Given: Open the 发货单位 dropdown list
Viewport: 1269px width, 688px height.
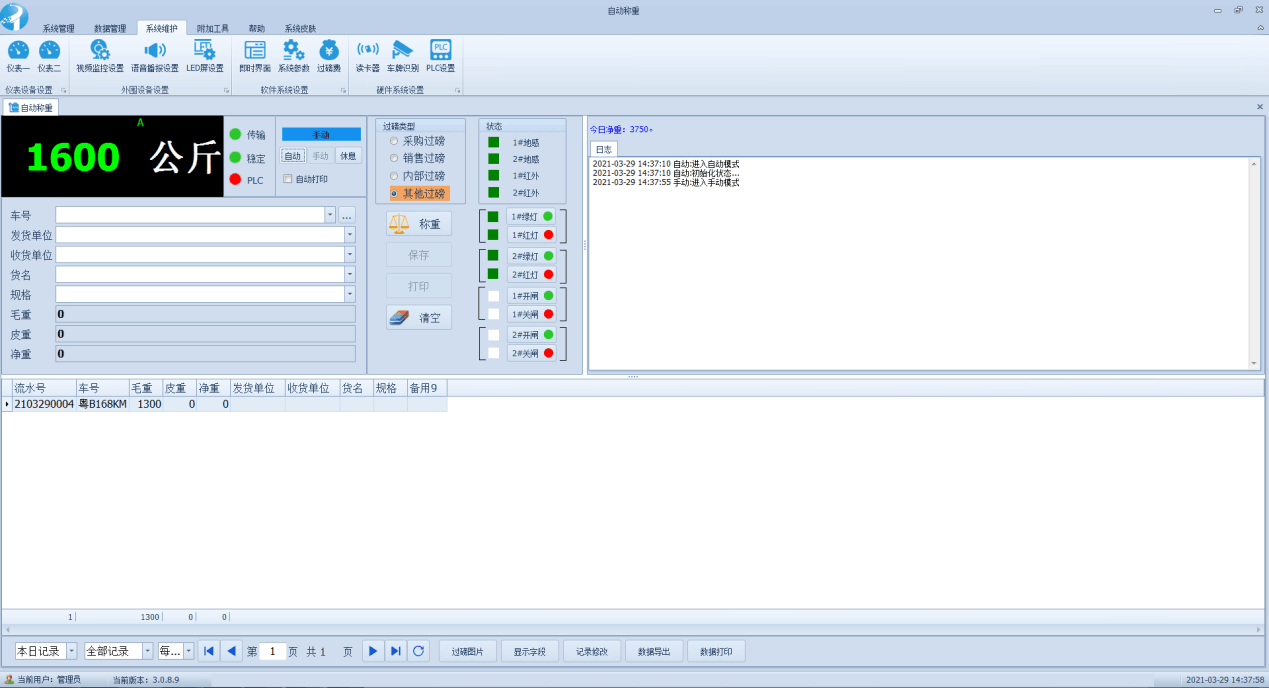Looking at the screenshot, I should coord(349,235).
